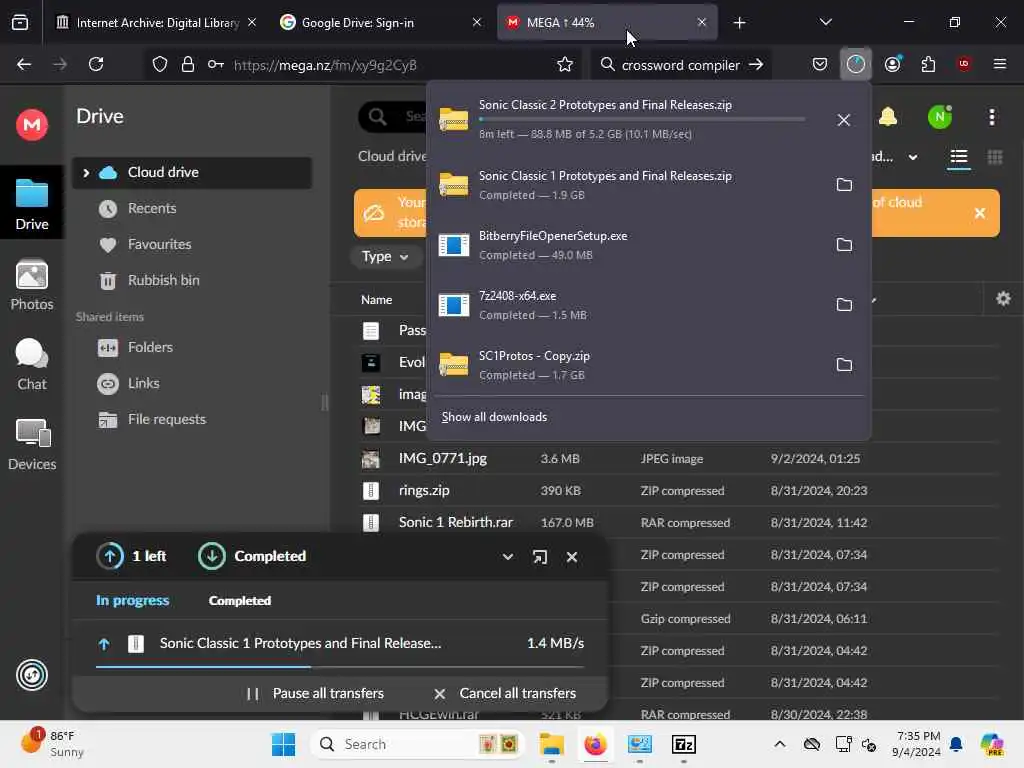Image resolution: width=1024 pixels, height=768 pixels.
Task: Cancel all transfers
Action: 505,694
